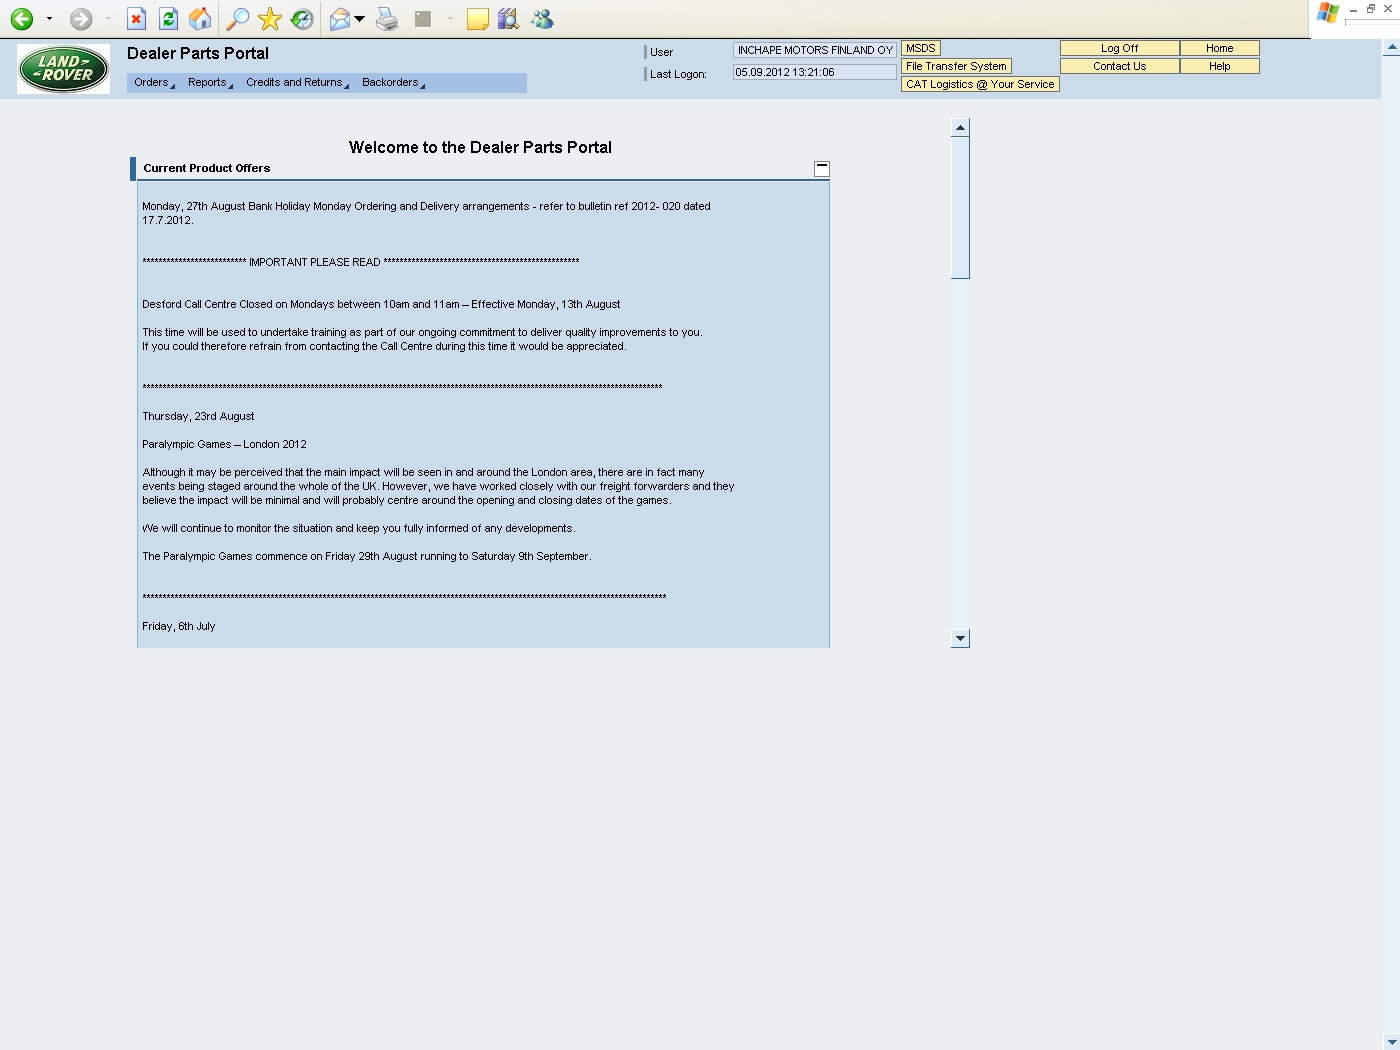1400x1050 pixels.
Task: Open the Mail dropdown arrow
Action: (x=359, y=19)
